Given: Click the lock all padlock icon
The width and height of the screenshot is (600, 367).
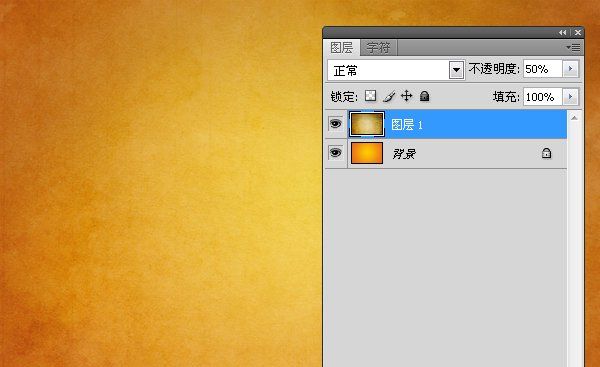Looking at the screenshot, I should [x=424, y=96].
